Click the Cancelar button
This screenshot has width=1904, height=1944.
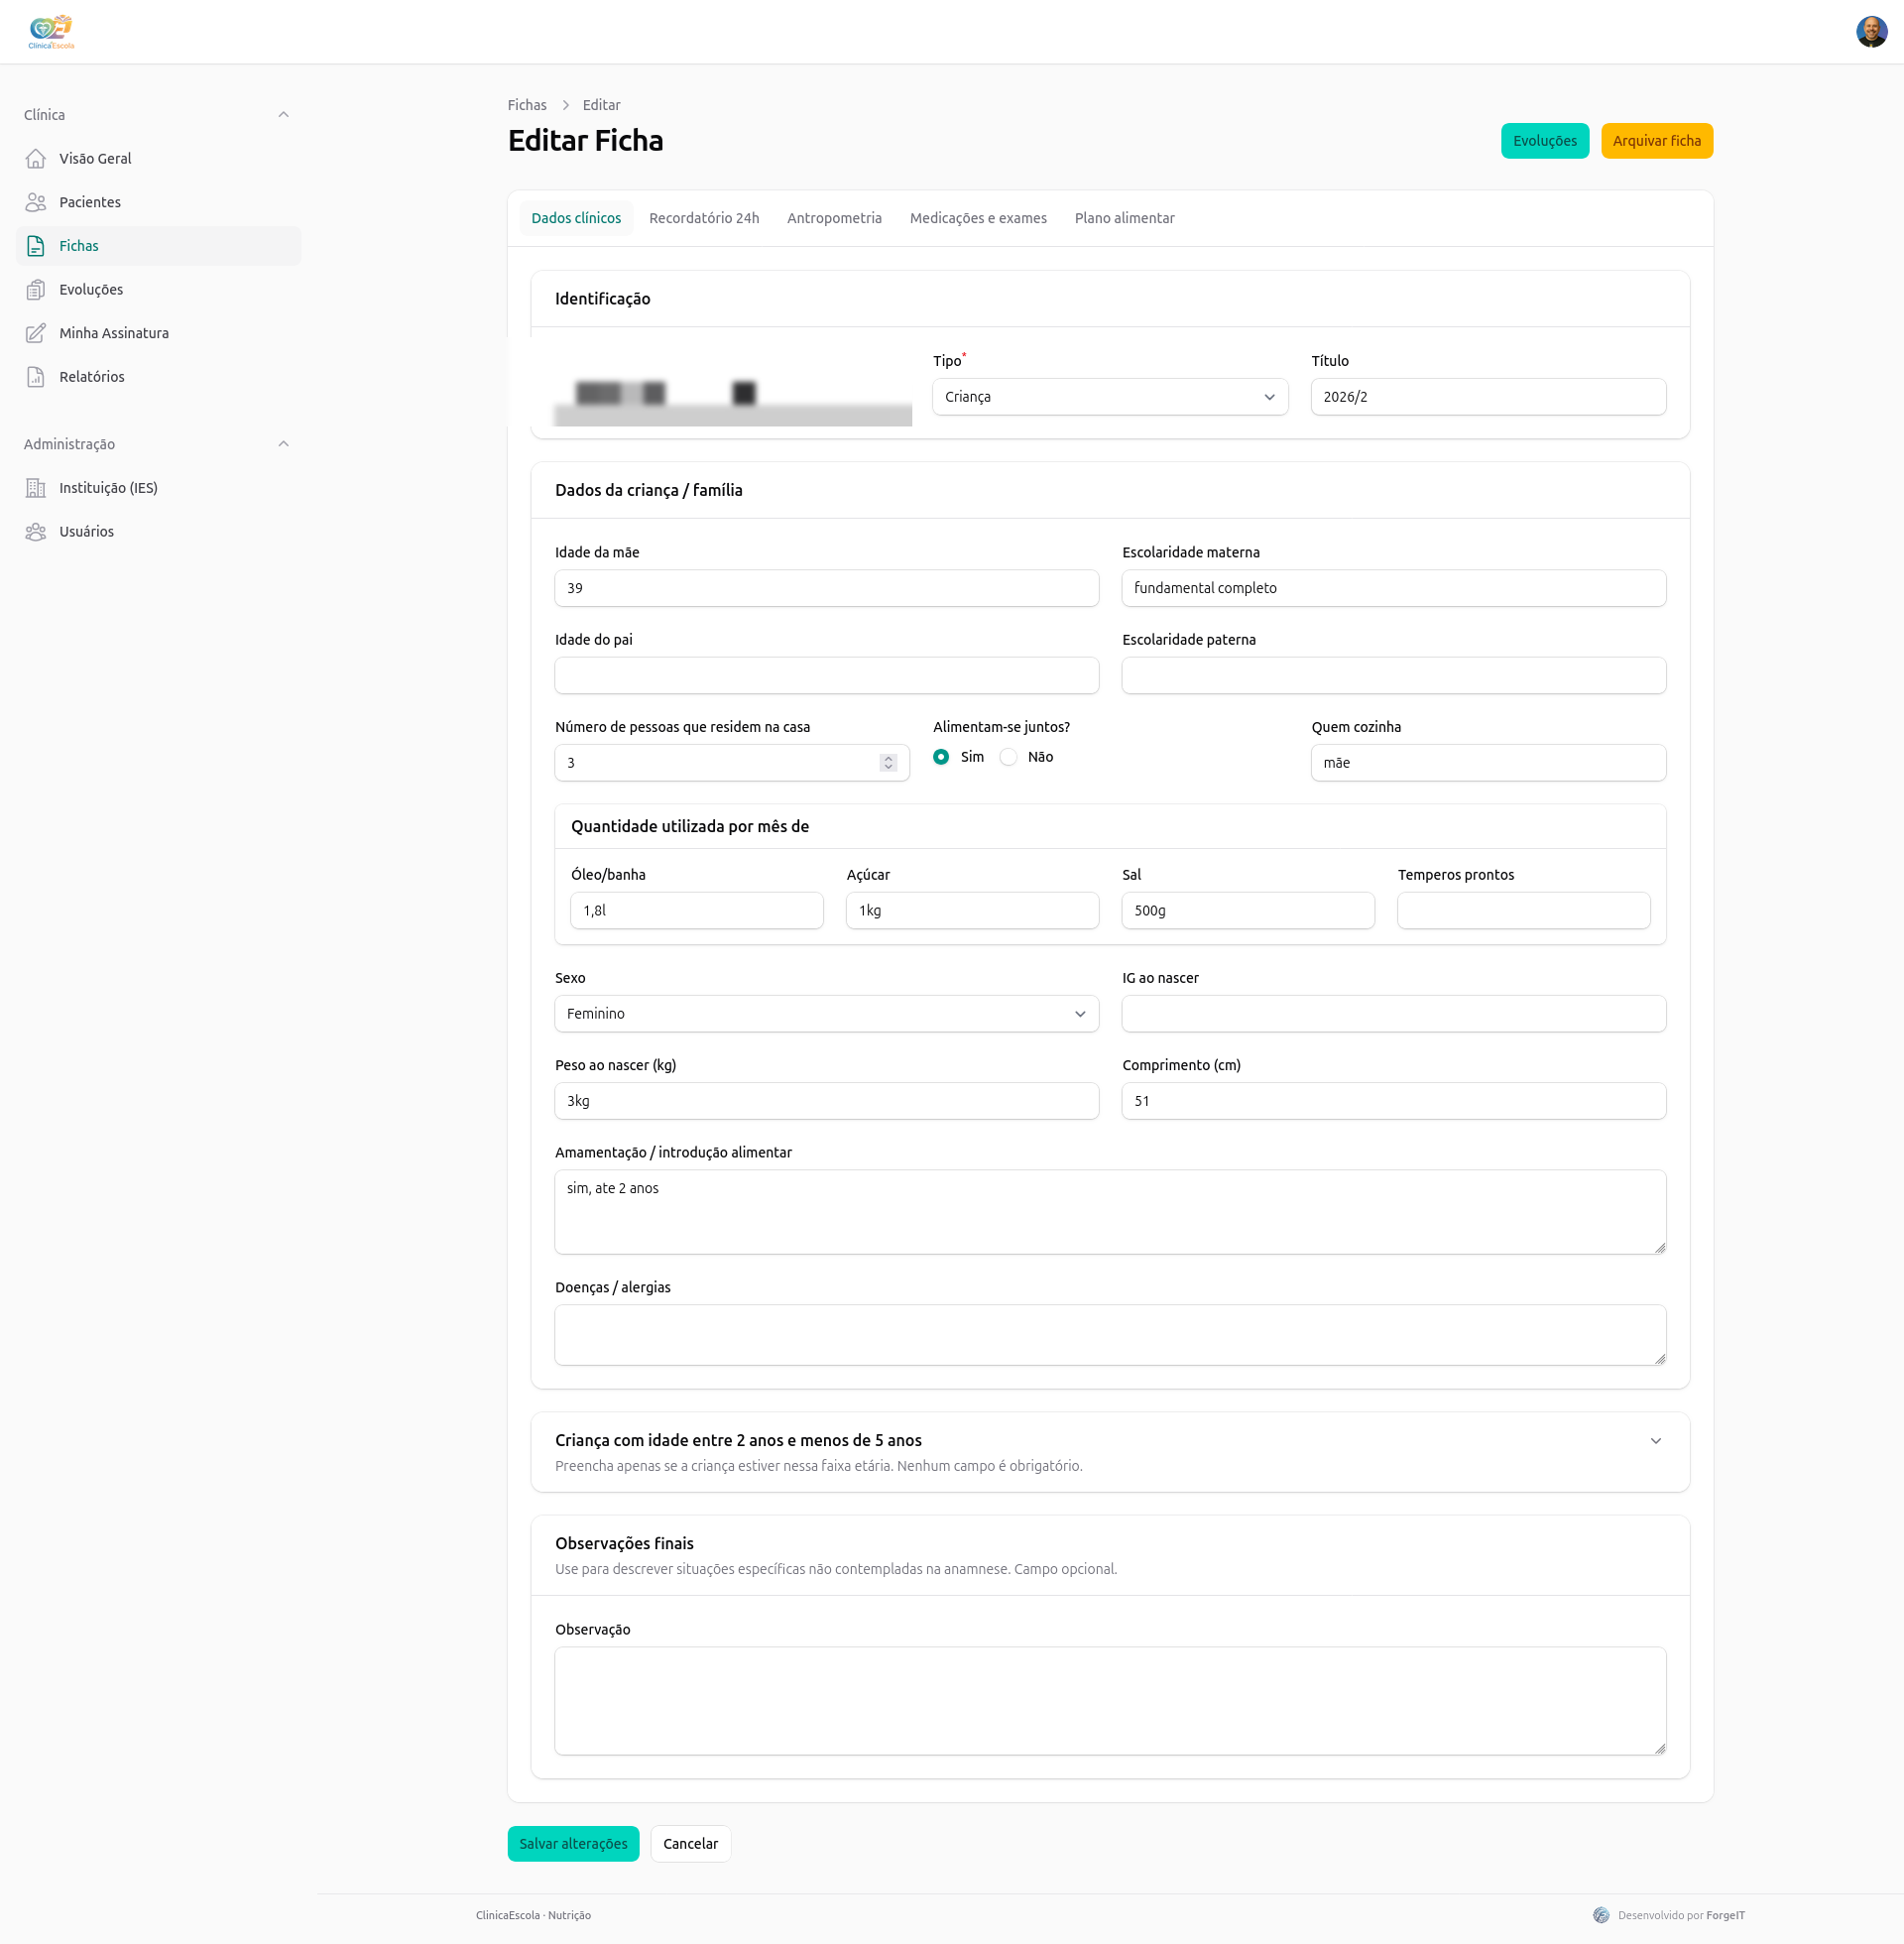coord(690,1843)
